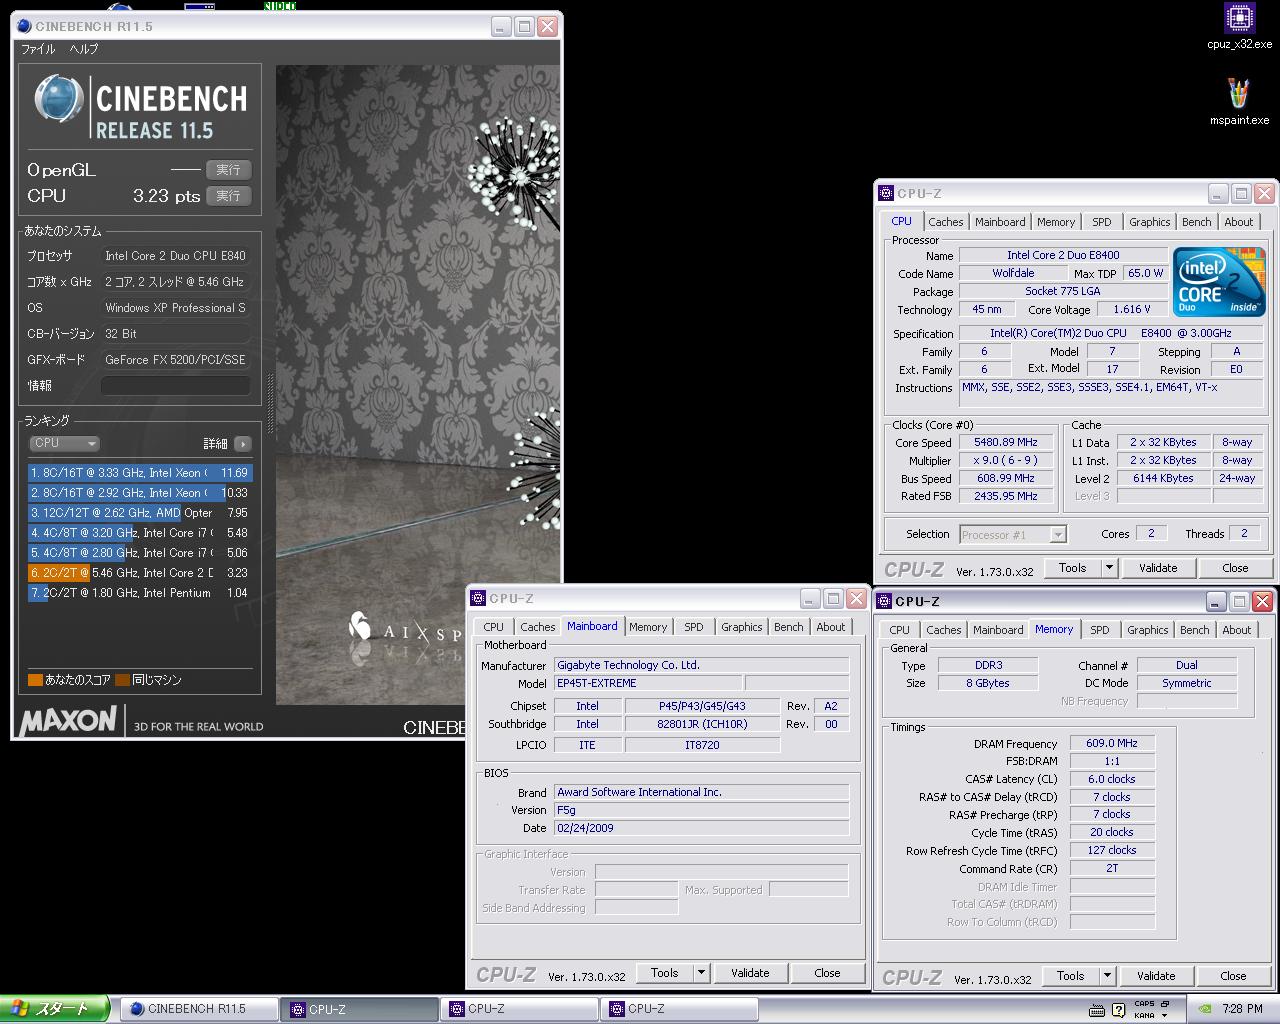This screenshot has width=1280, height=1024.
Task: Expand Tools dropdown arrow in Memory CPU-Z window
Action: coord(1107,976)
